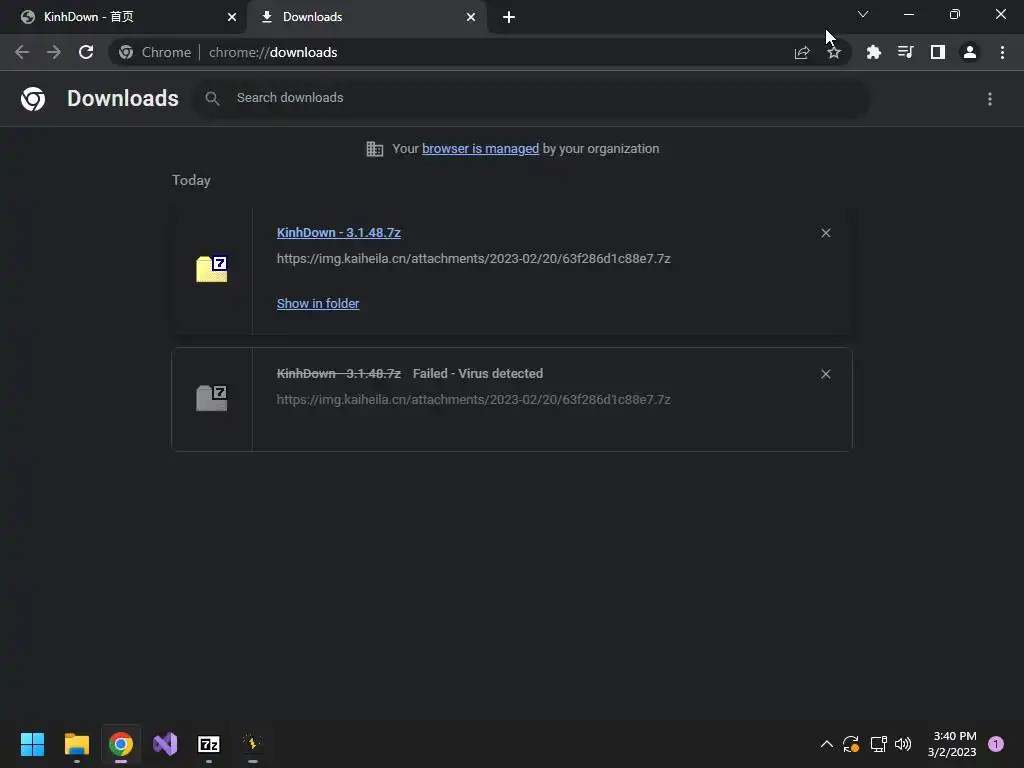This screenshot has width=1024, height=768.
Task: Show hidden system tray icons
Action: 826,744
